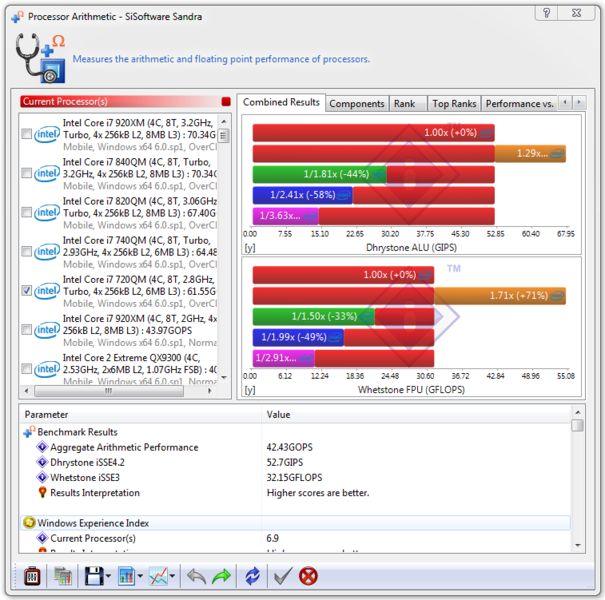Click the Results Interpretation lightbulb icon
This screenshot has height=600, width=605.
click(x=42, y=492)
